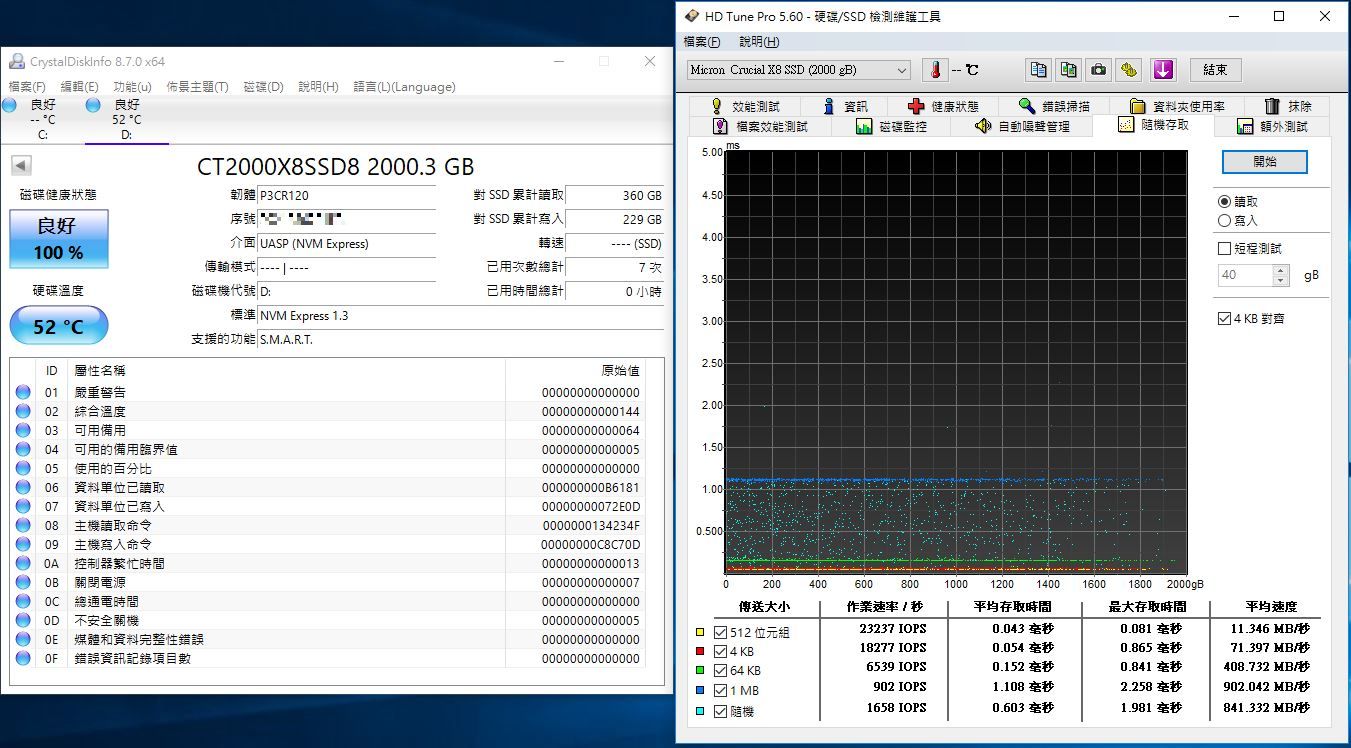Viewport: 1351px width, 748px height.
Task: Enable the 短程測試 checkbox
Action: (x=1250, y=248)
